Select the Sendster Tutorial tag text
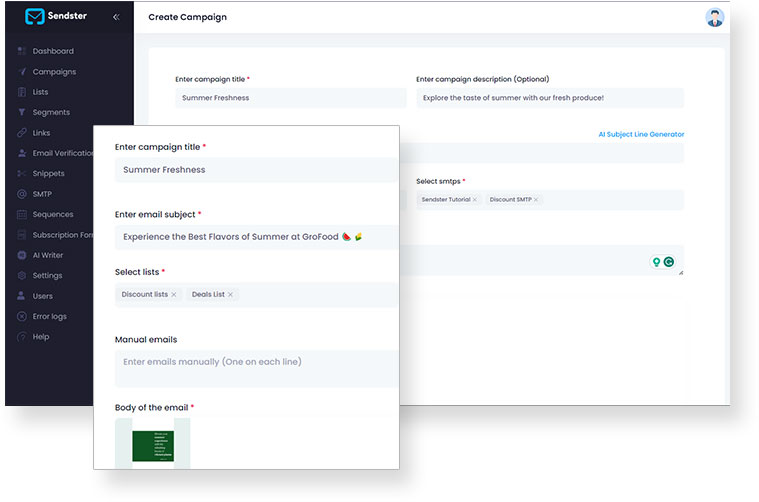Screen dimensions: 759x502 point(446,199)
